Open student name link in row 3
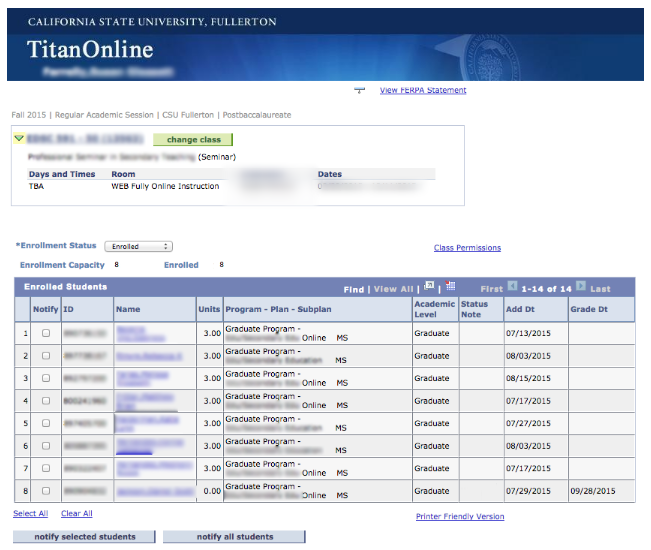This screenshot has height=550, width=651. click(x=142, y=379)
